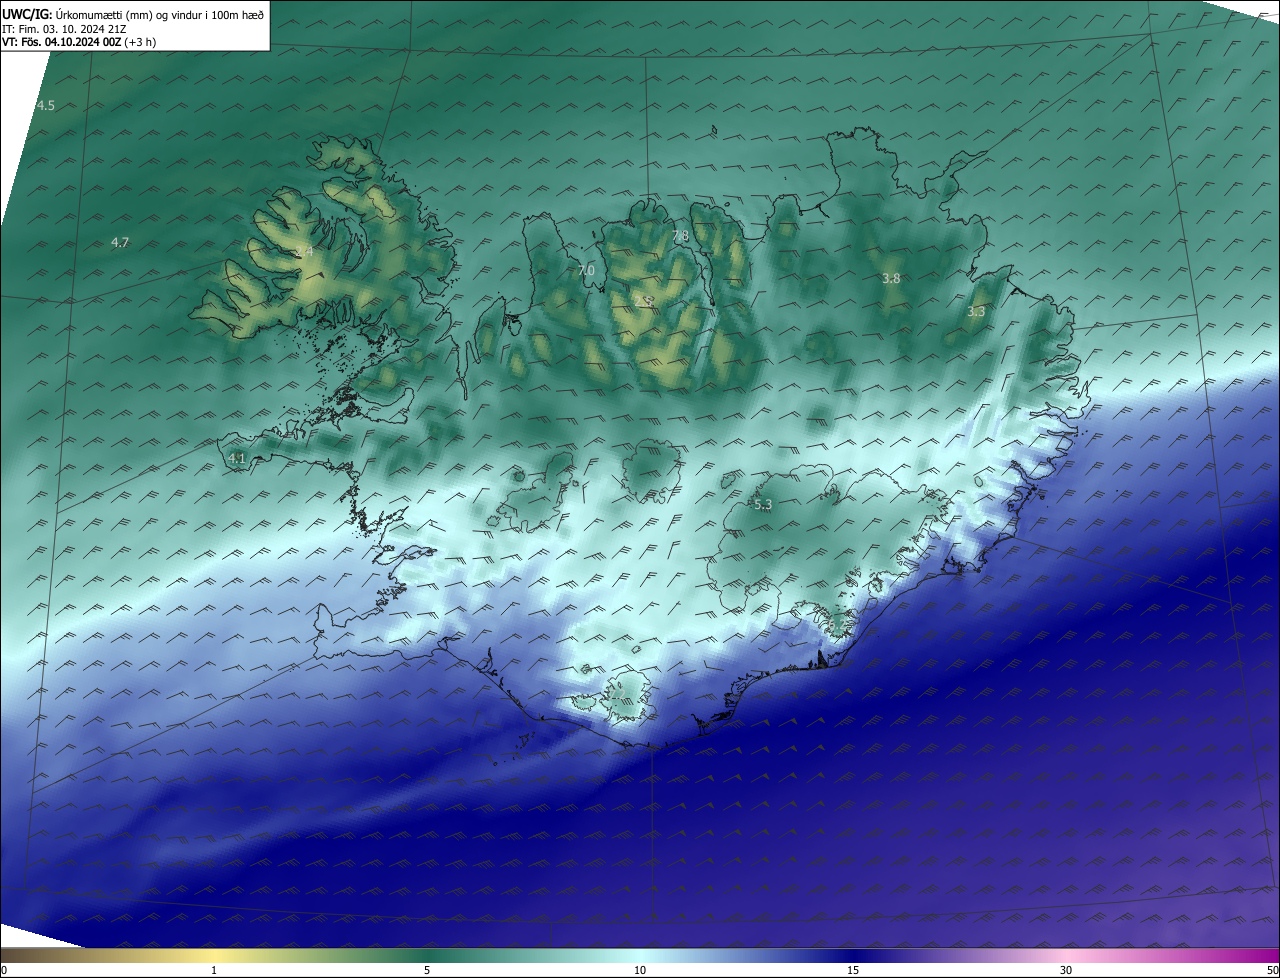
Task: Click the 4.7 value label on the map
Action: point(120,242)
